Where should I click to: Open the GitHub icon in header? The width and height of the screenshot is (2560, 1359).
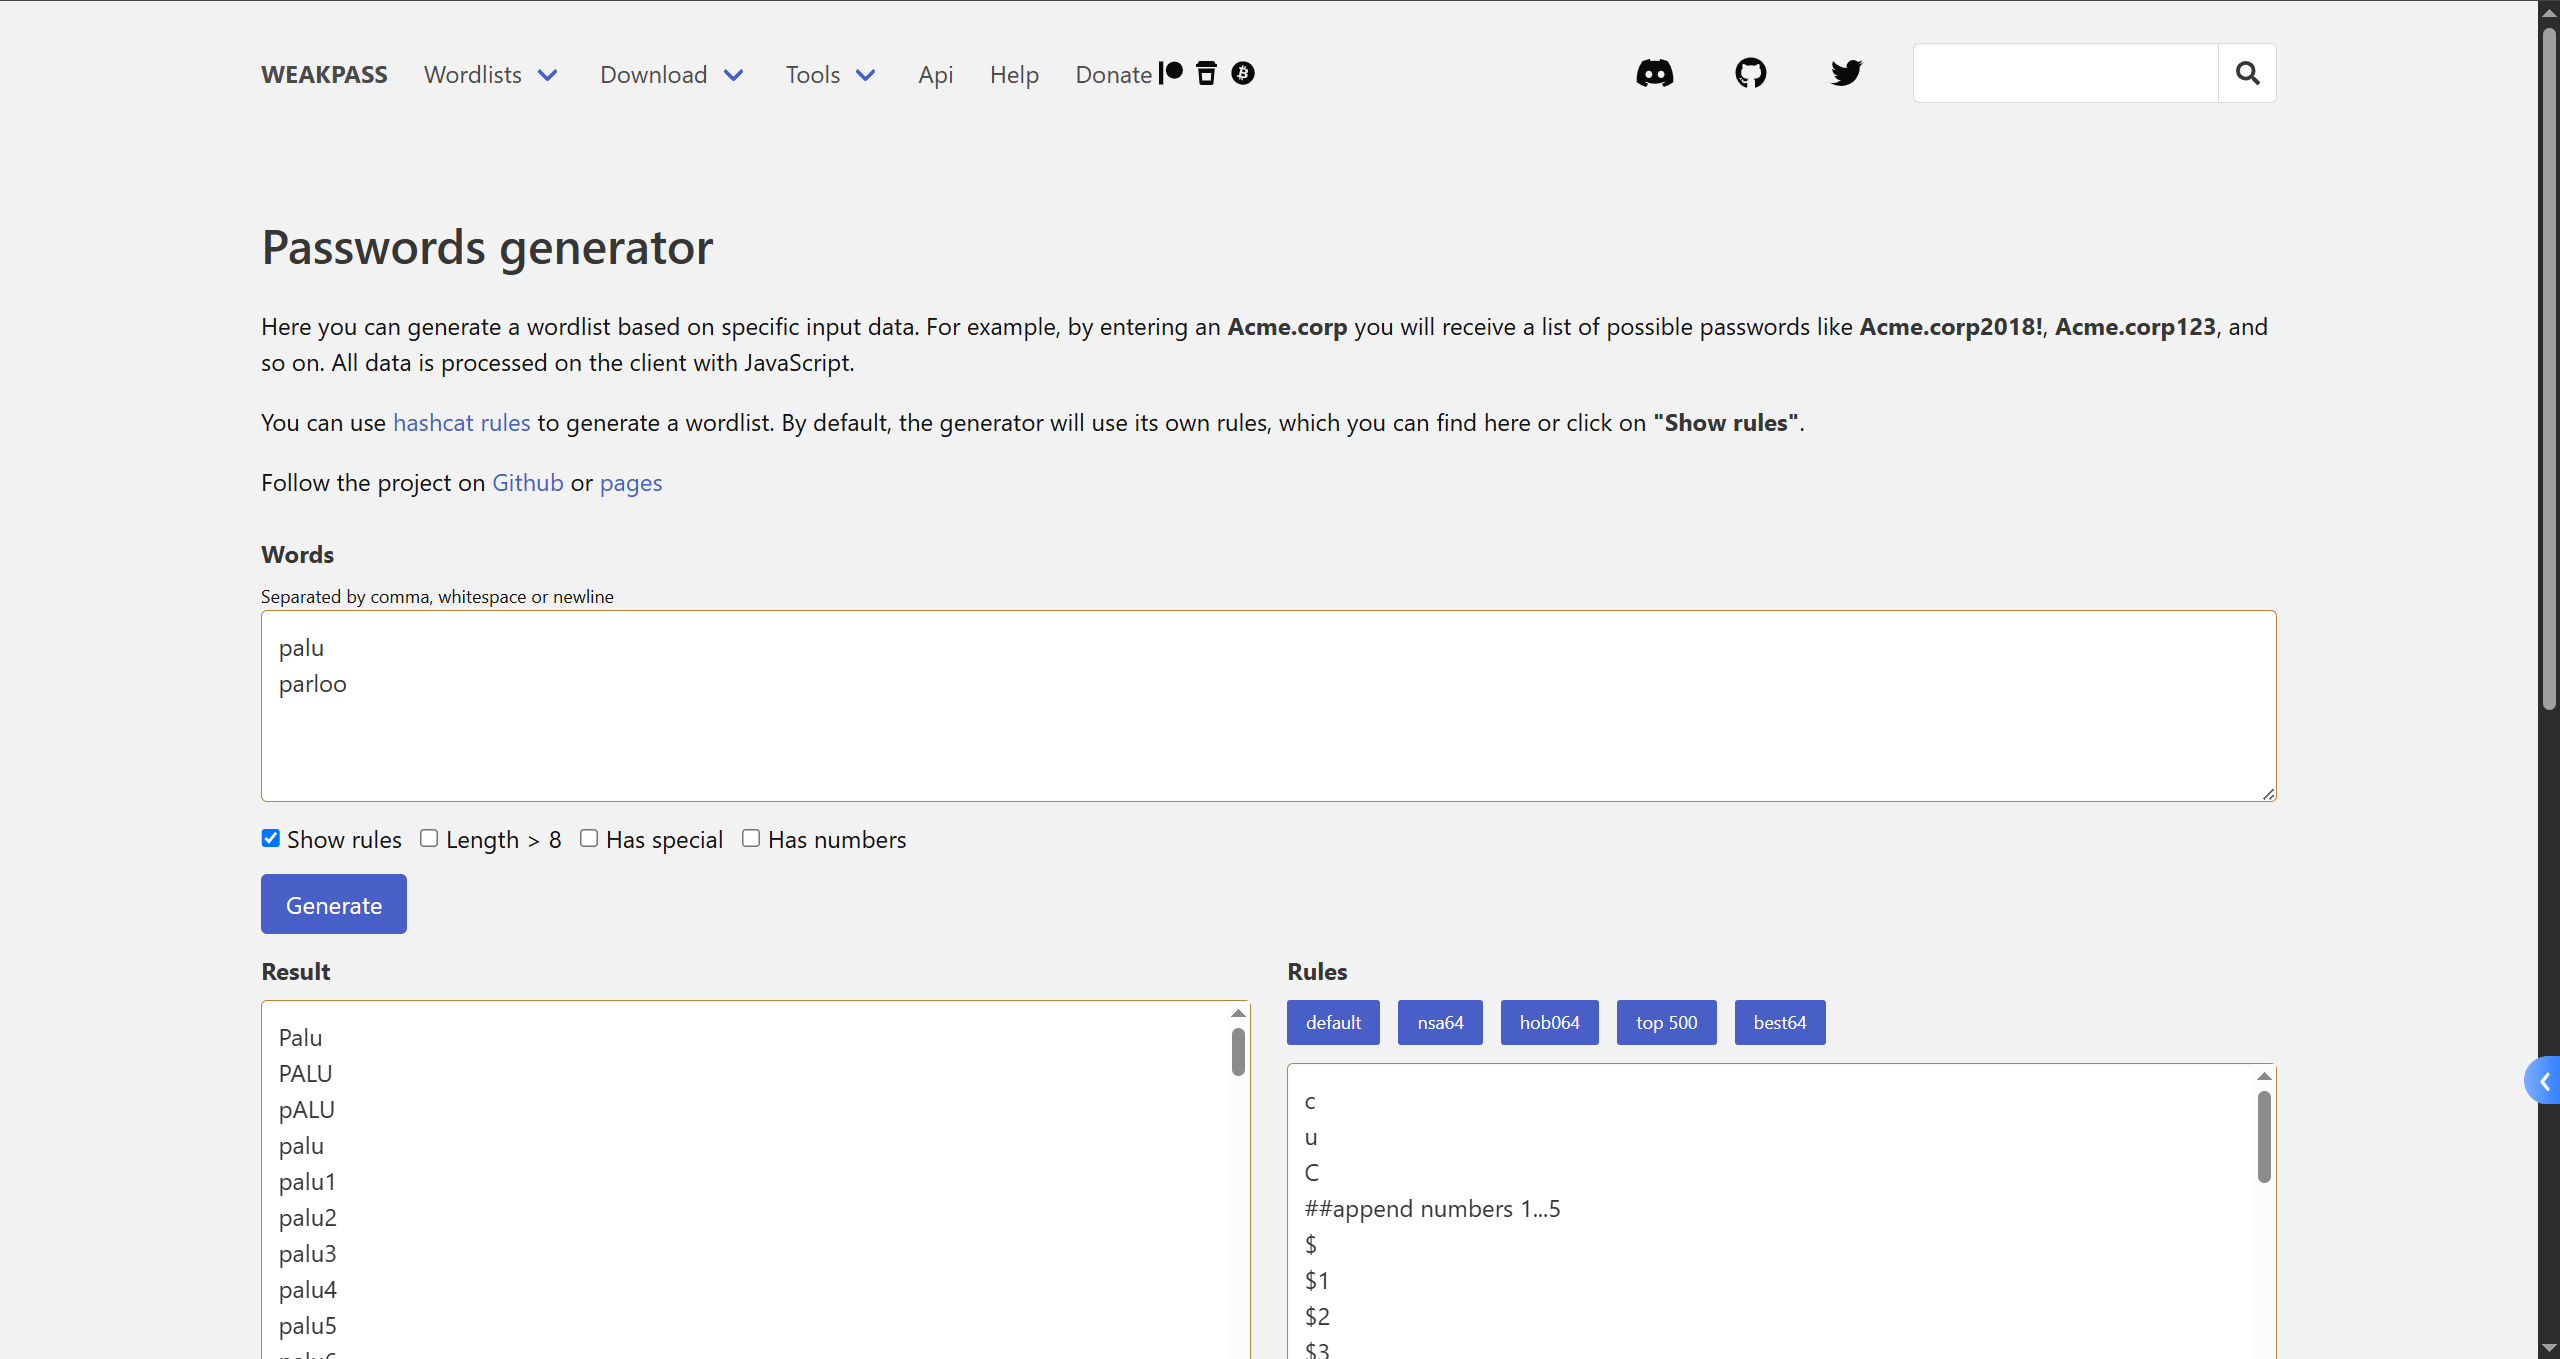pyautogui.click(x=1750, y=73)
